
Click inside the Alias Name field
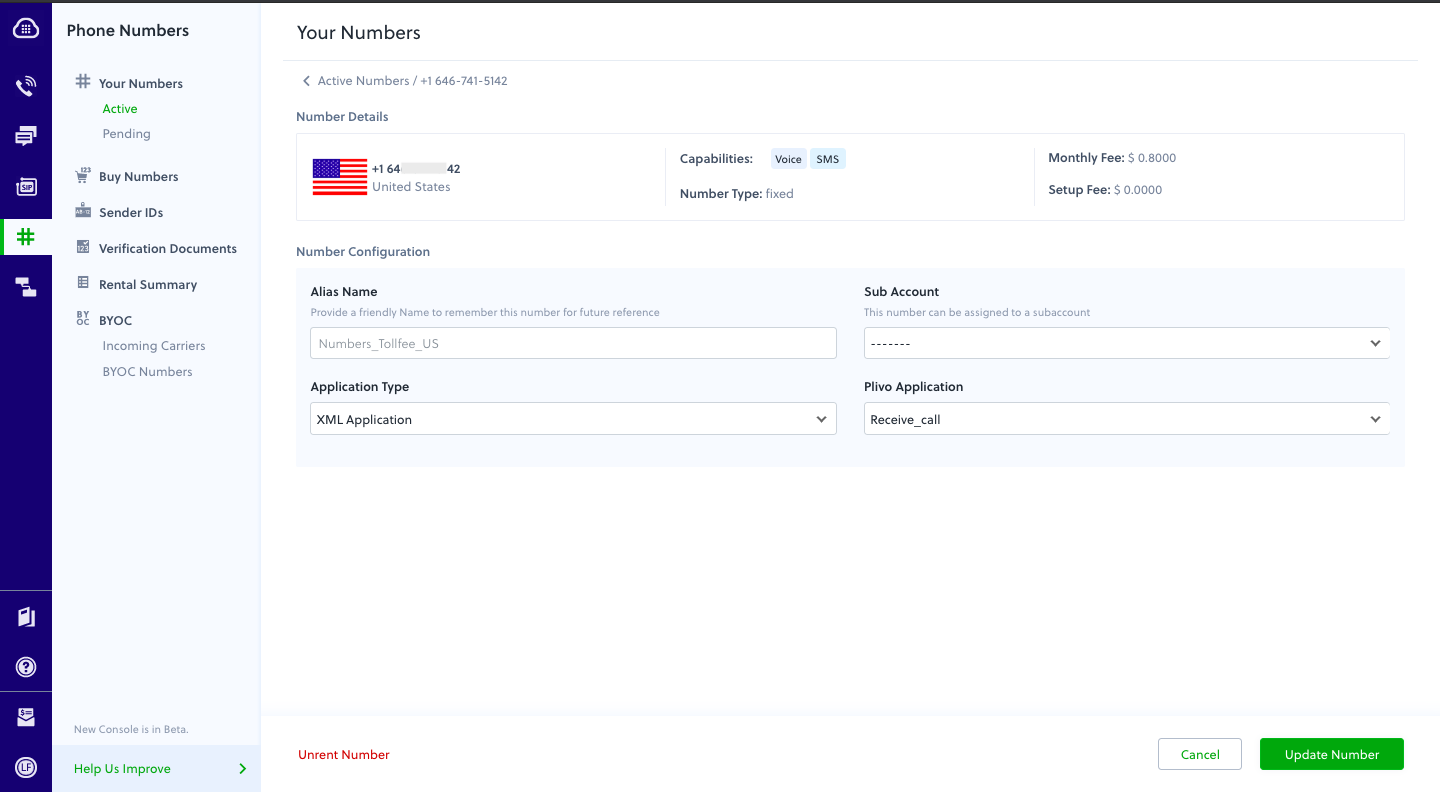[x=573, y=342]
